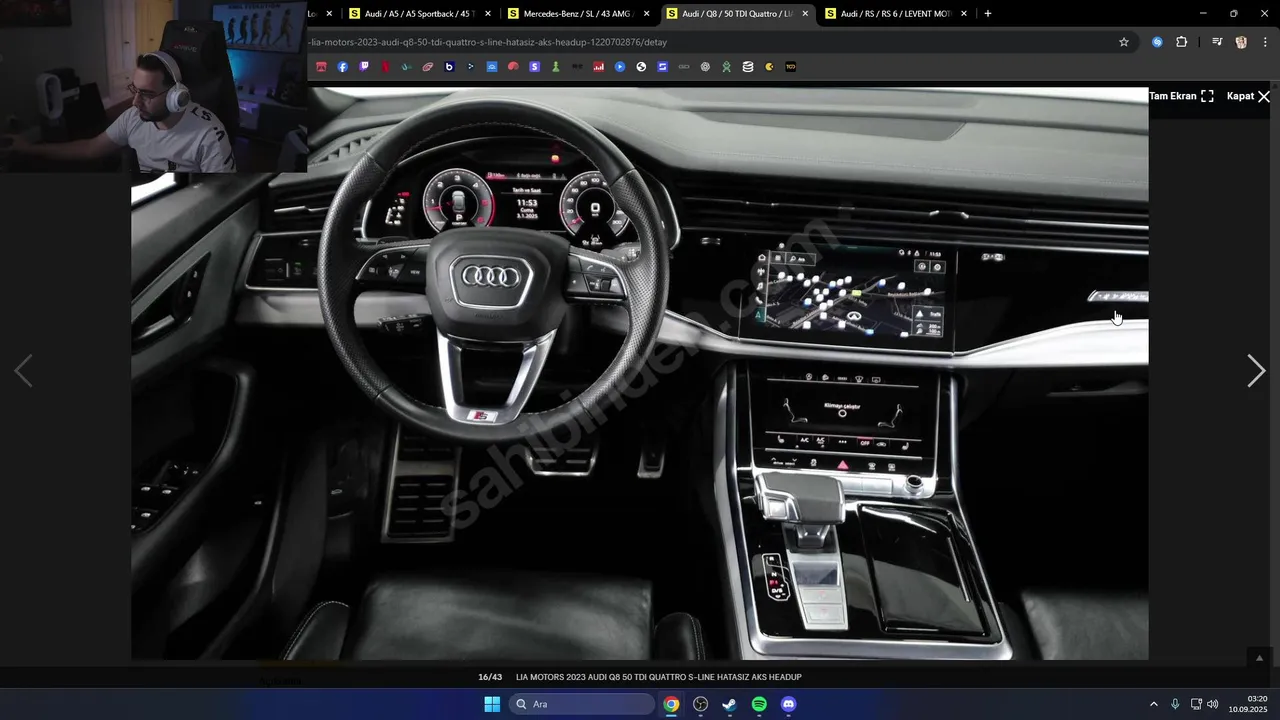Switch gallery to Tam Ekran fullscreen
Screen dimensions: 1280x720
(x=1181, y=96)
